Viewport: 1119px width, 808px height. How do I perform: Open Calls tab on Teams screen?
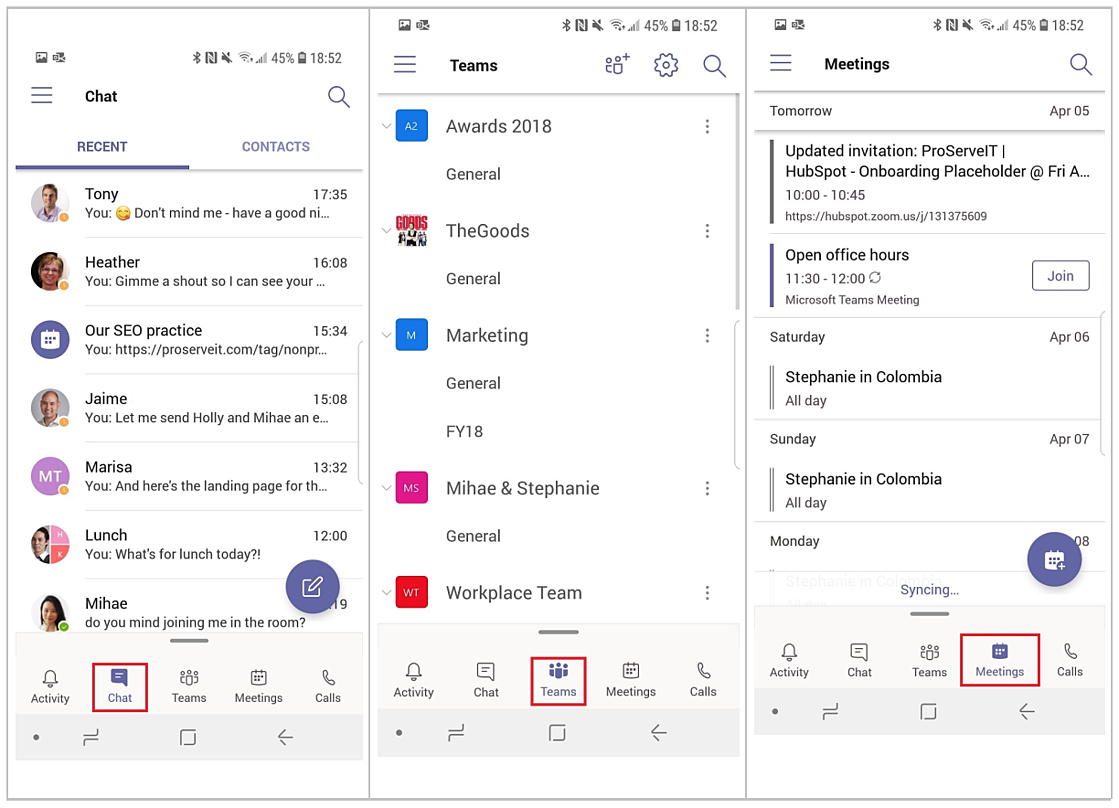point(703,680)
